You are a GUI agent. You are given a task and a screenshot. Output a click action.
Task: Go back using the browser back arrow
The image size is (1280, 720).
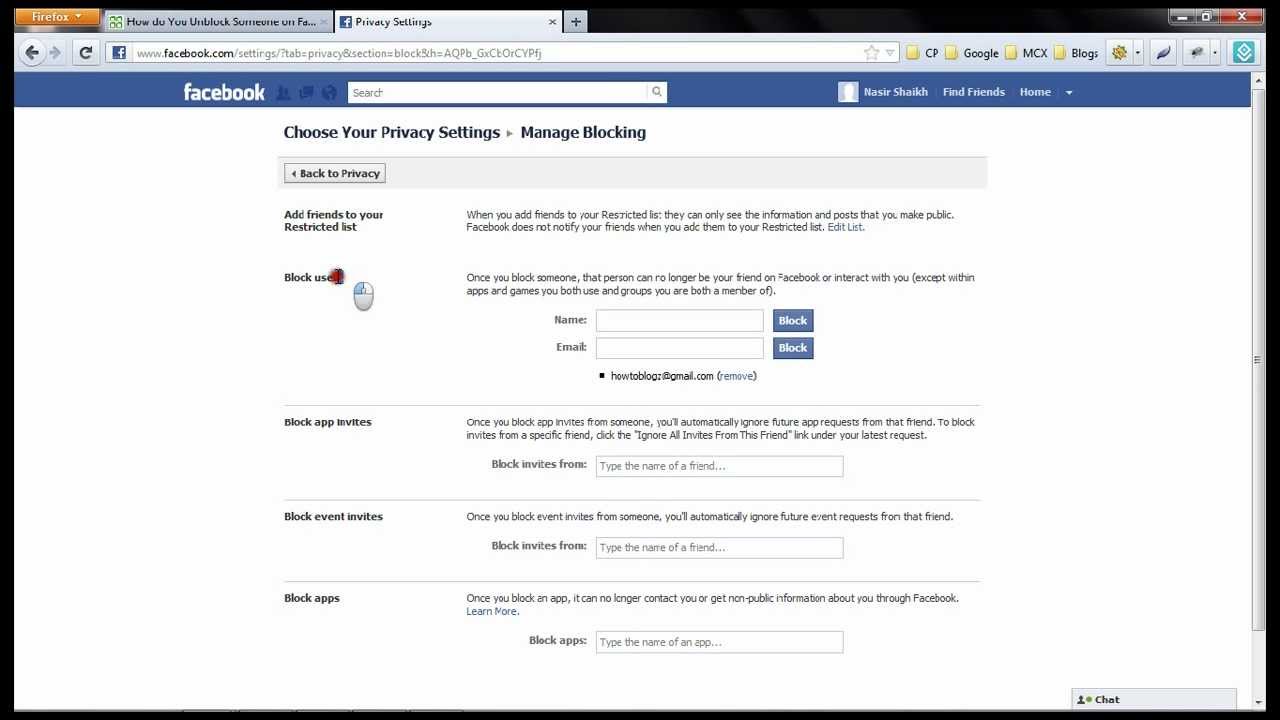point(32,53)
